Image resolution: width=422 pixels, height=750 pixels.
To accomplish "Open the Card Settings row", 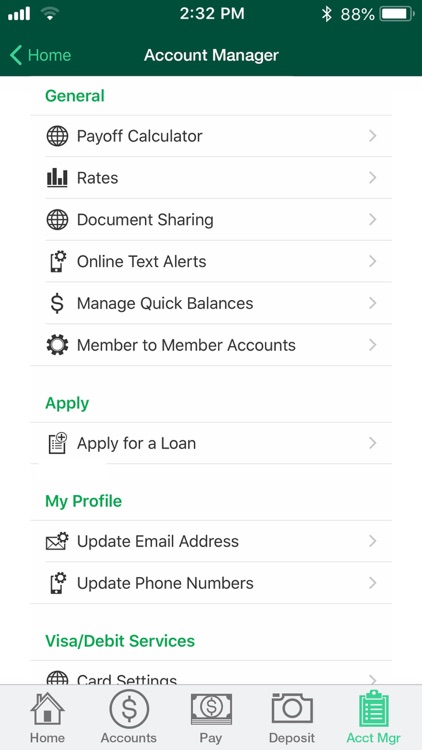I will (211, 675).
